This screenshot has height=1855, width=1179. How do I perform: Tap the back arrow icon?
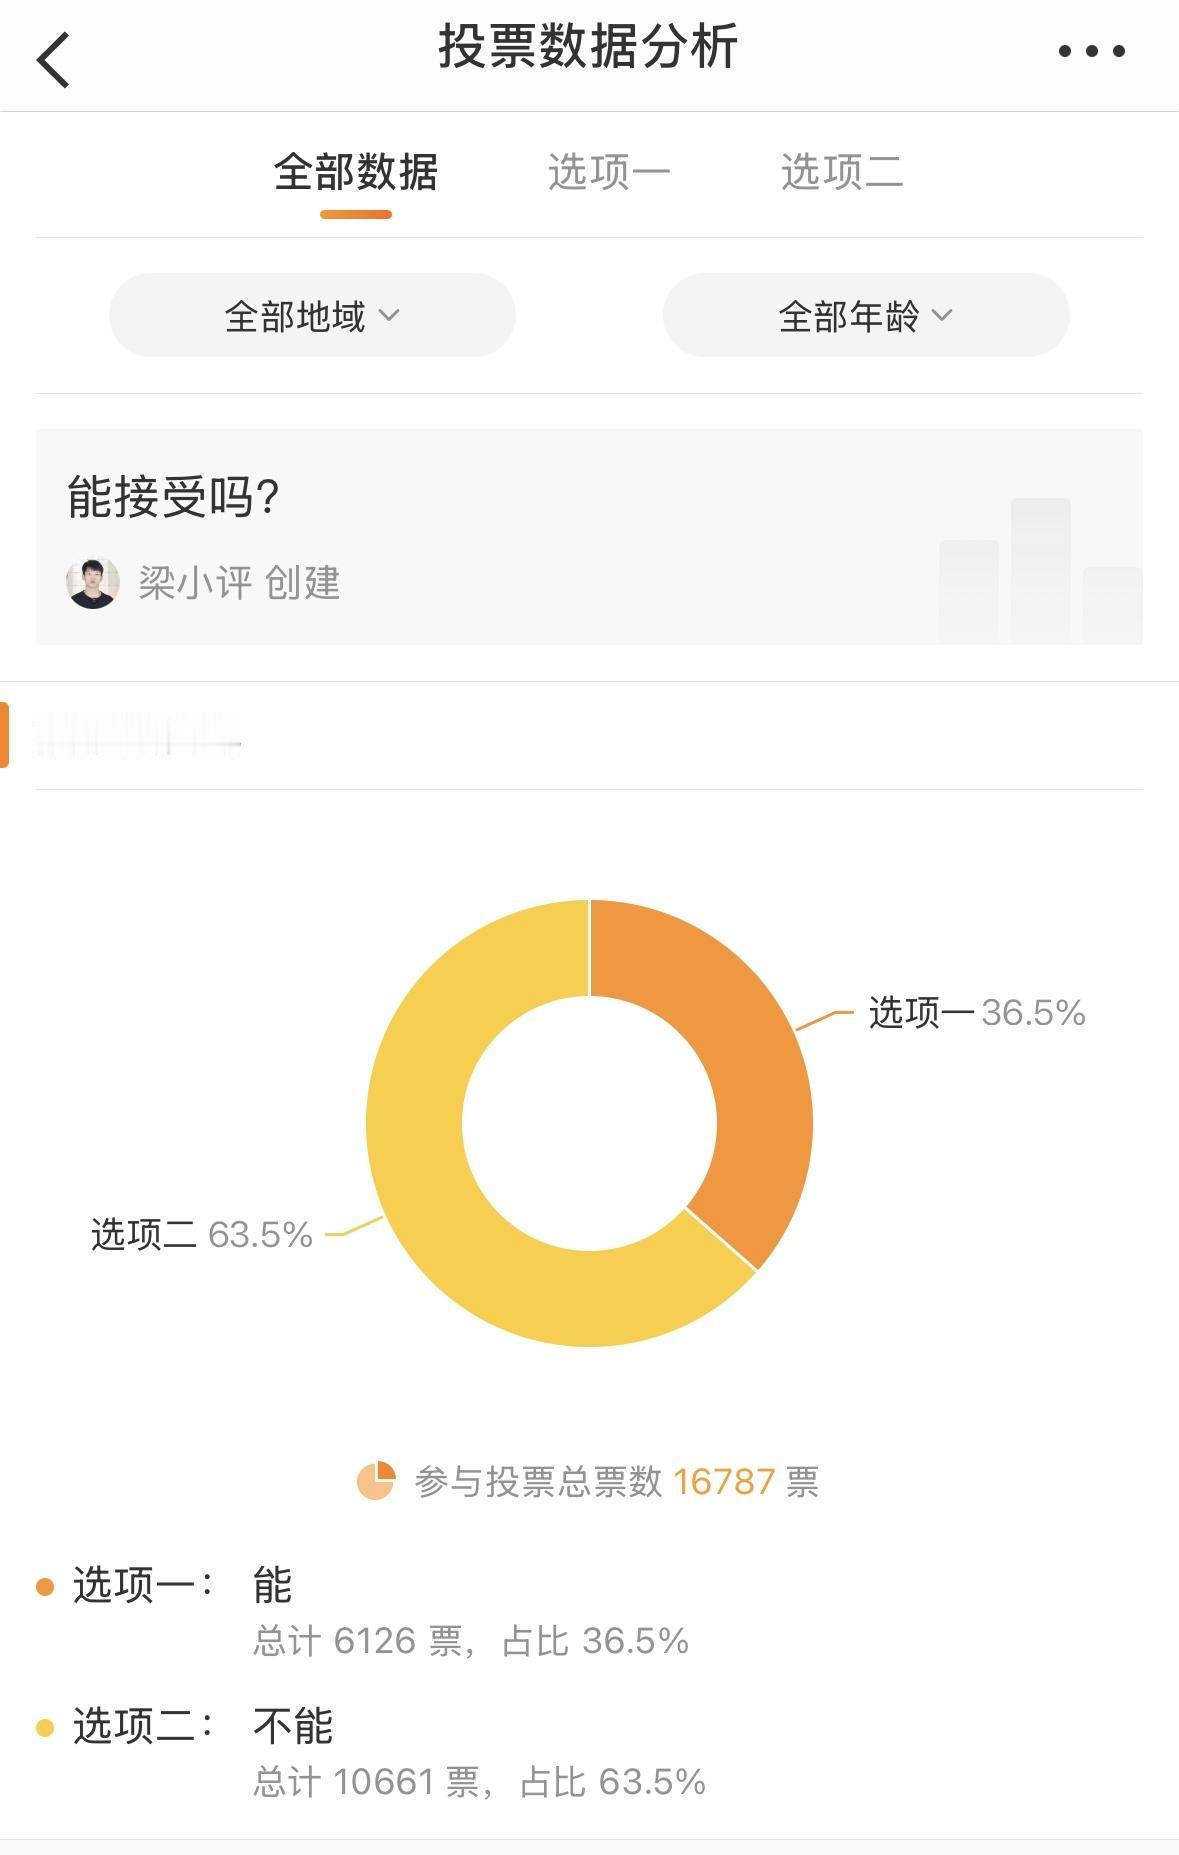click(54, 60)
